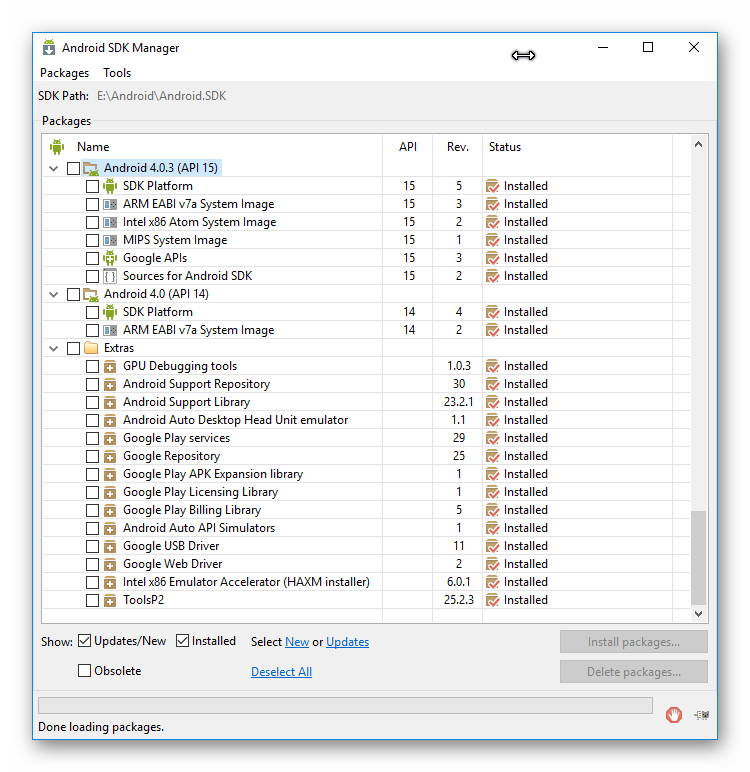The height and width of the screenshot is (772, 750).
Task: Collapse the Extras group
Action: point(54,348)
